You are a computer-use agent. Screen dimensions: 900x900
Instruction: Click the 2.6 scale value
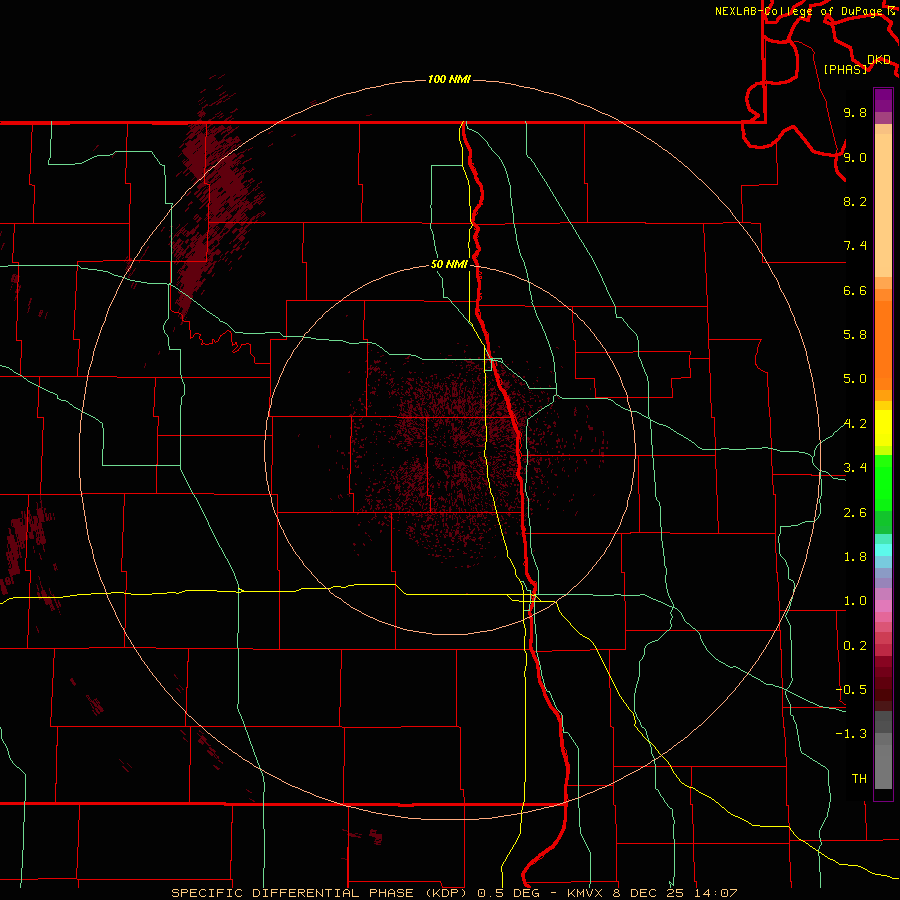pos(855,513)
